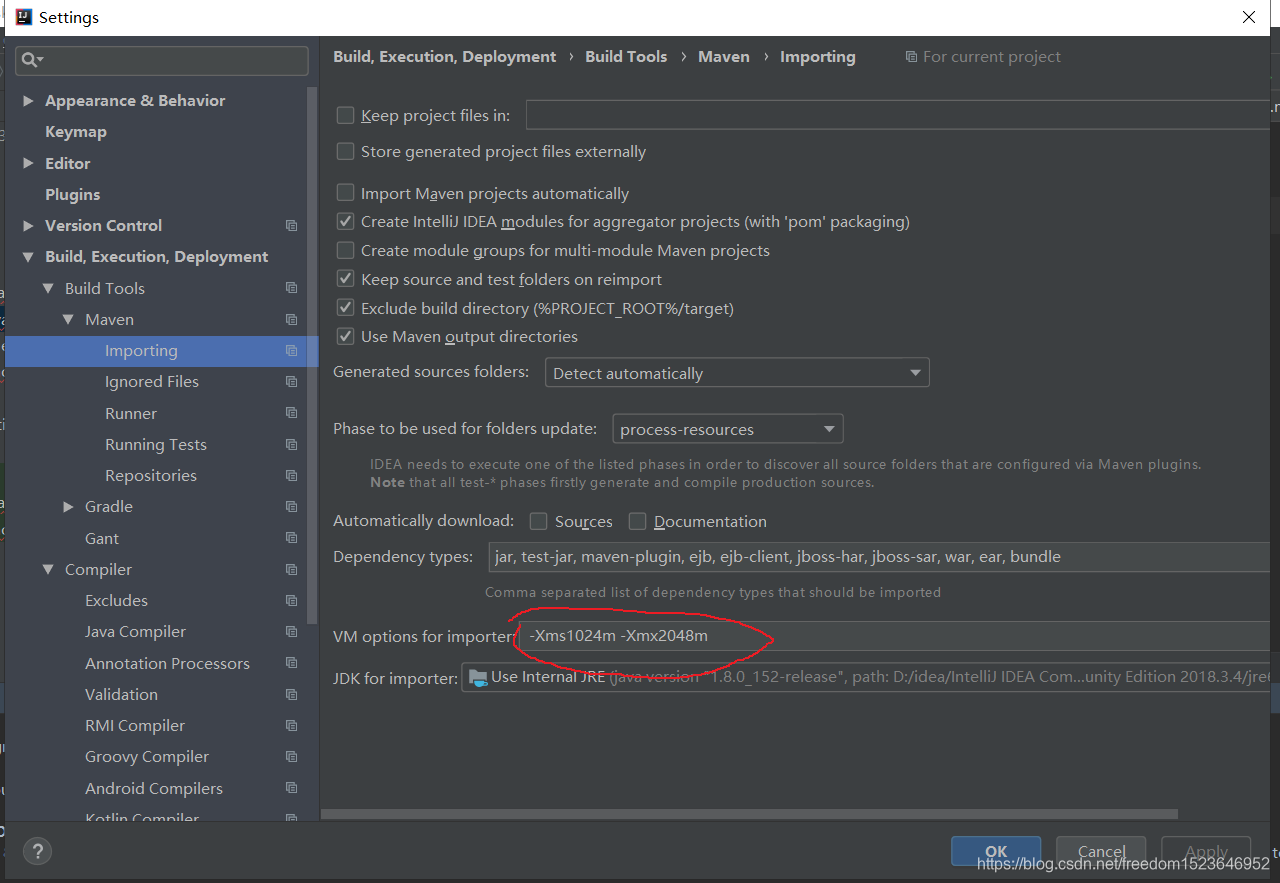Screen dimensions: 1280x883
Task: Click the project-level icon beside RMI Compiler
Action: [291, 726]
